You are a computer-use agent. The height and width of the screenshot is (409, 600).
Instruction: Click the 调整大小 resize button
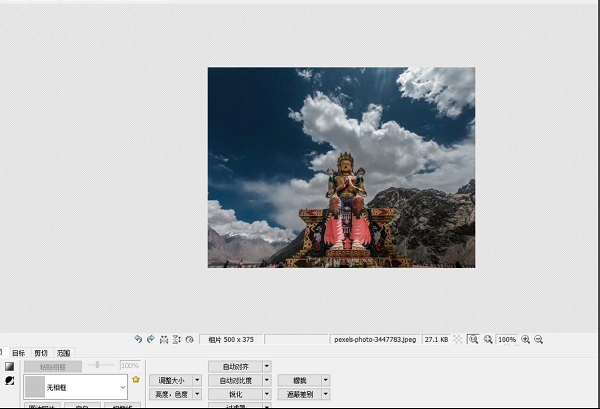pos(171,380)
